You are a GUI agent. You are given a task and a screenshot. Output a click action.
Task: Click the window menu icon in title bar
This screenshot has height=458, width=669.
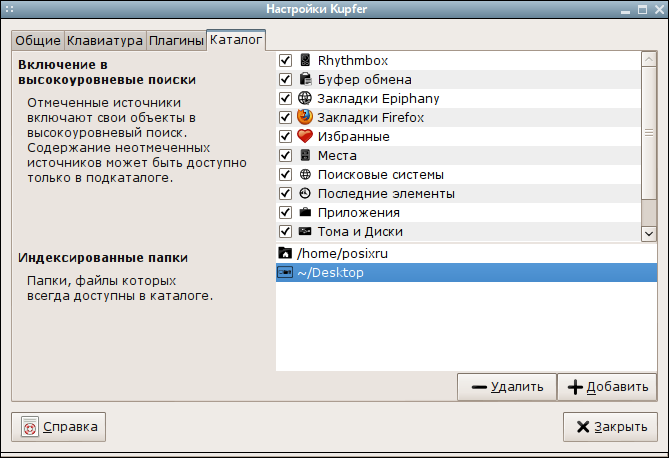[x=9, y=9]
